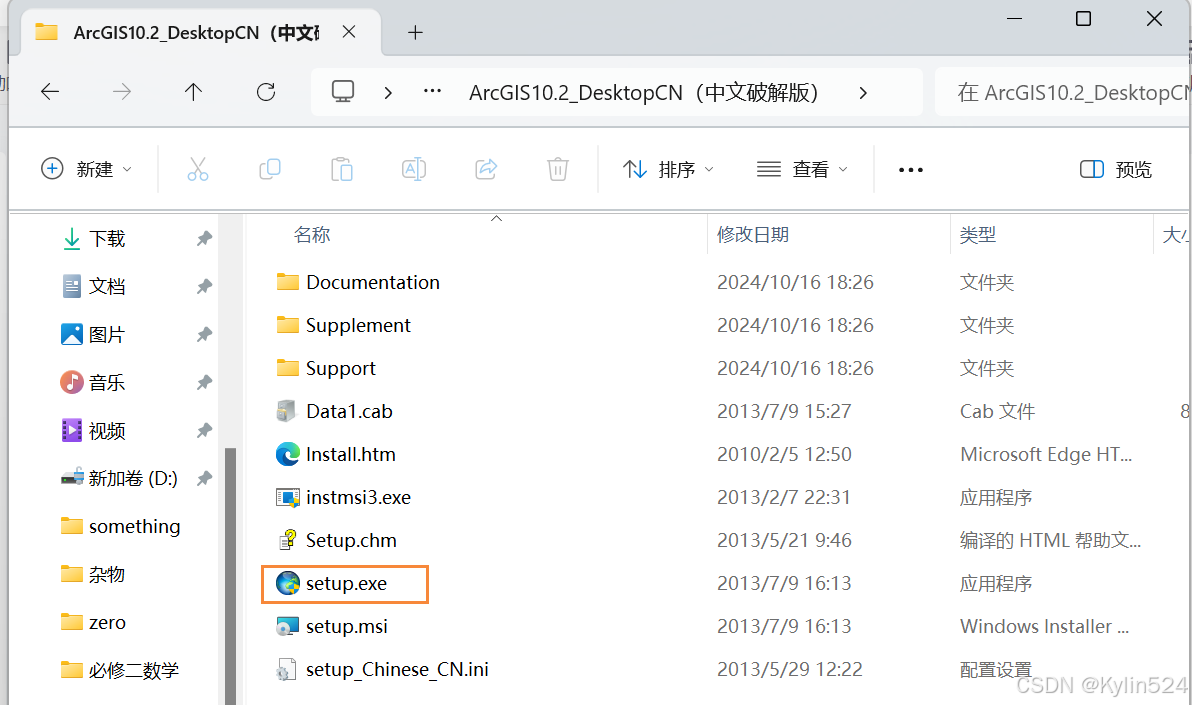Open zero folder in sidebar

[x=94, y=622]
